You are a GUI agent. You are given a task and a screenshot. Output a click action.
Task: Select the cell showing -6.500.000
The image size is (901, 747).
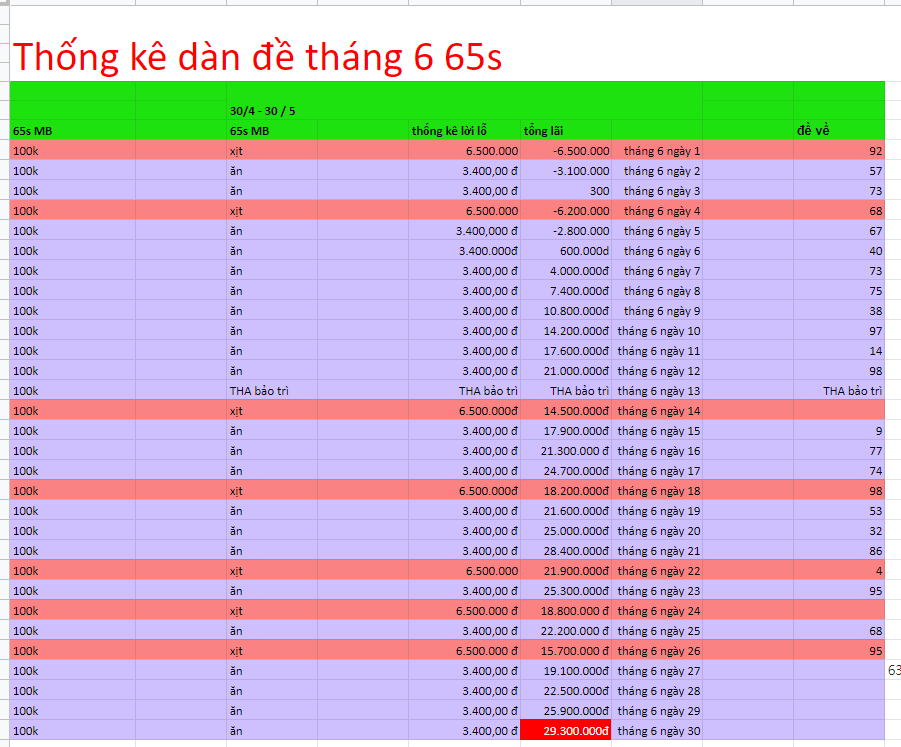(x=566, y=151)
